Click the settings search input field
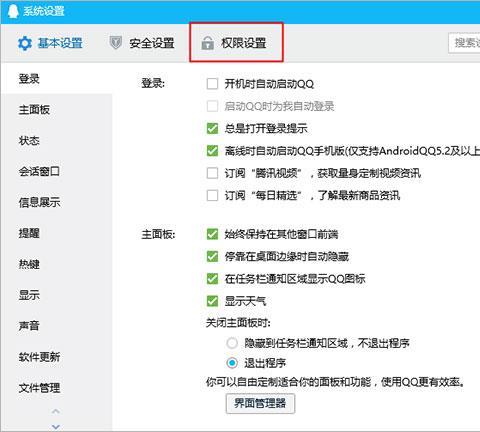 click(x=464, y=43)
